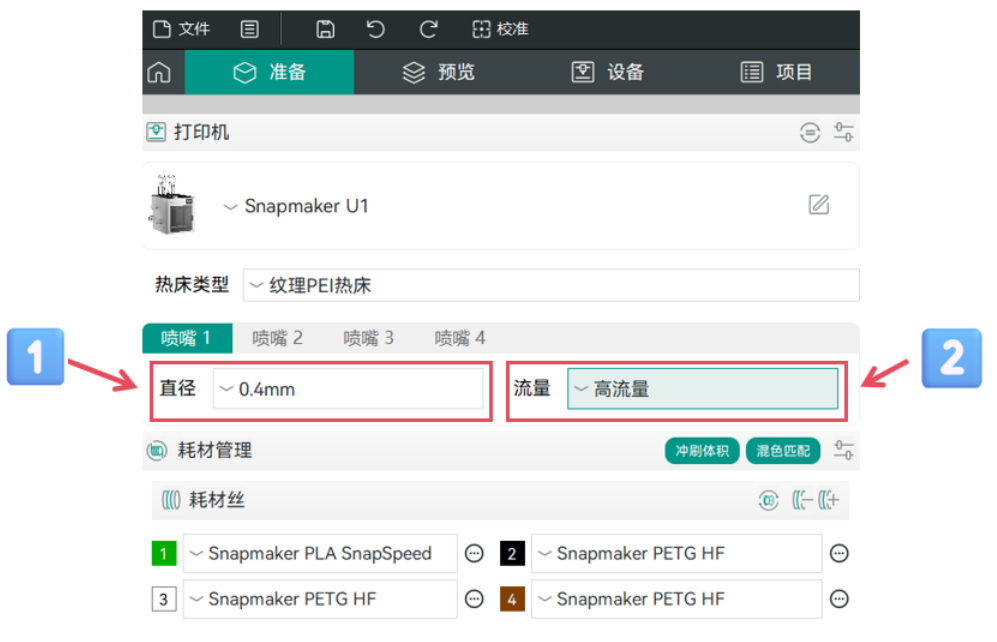Click the brown filament 4 color swatch
Screen dimensions: 997x642
tap(512, 599)
